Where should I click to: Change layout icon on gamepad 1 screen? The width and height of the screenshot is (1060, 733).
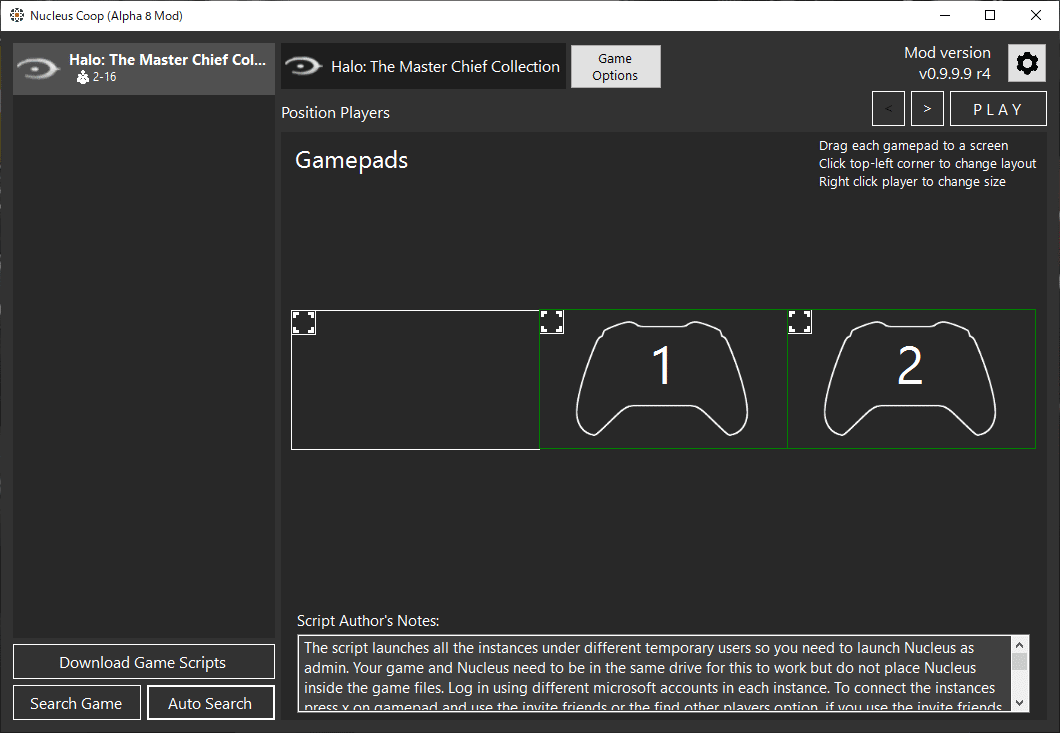pyautogui.click(x=552, y=322)
